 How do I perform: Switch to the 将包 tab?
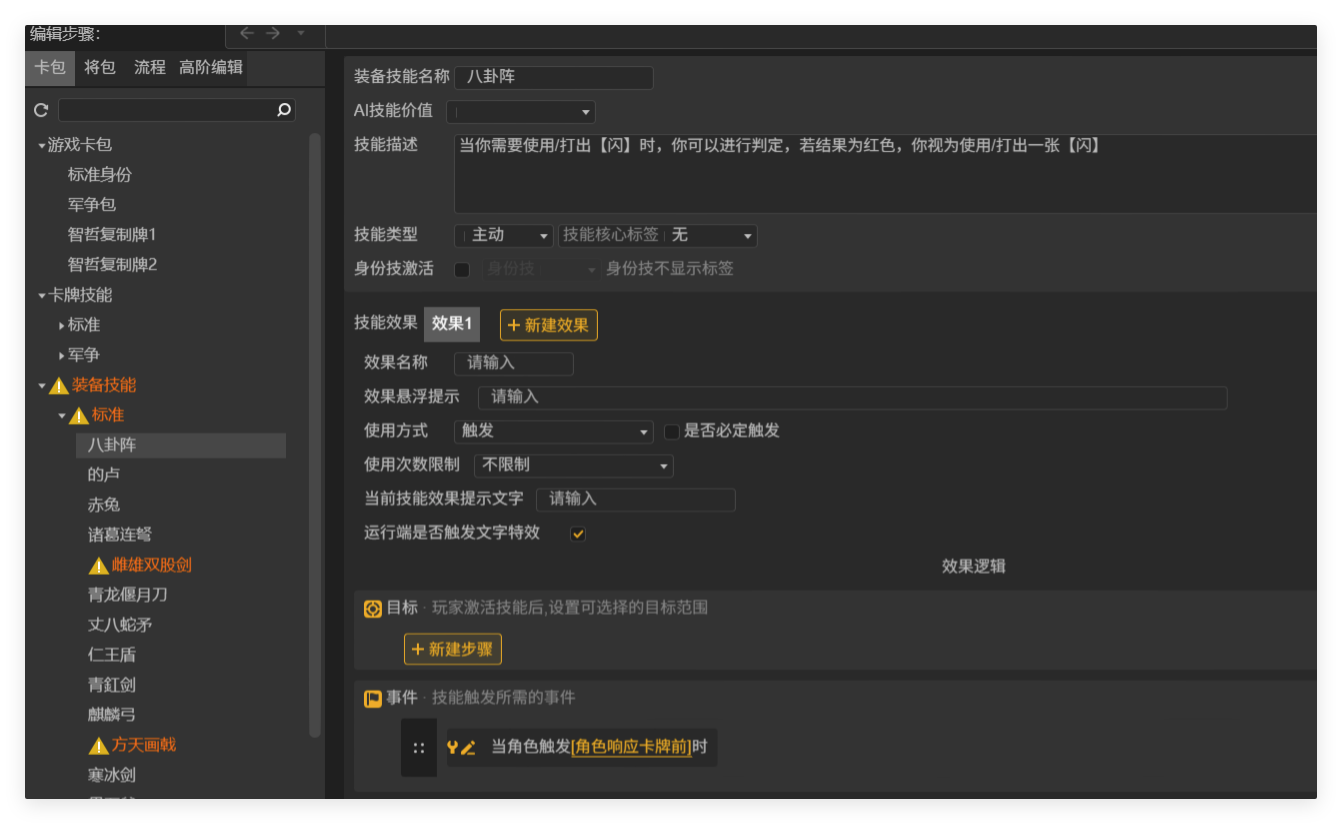click(x=99, y=68)
